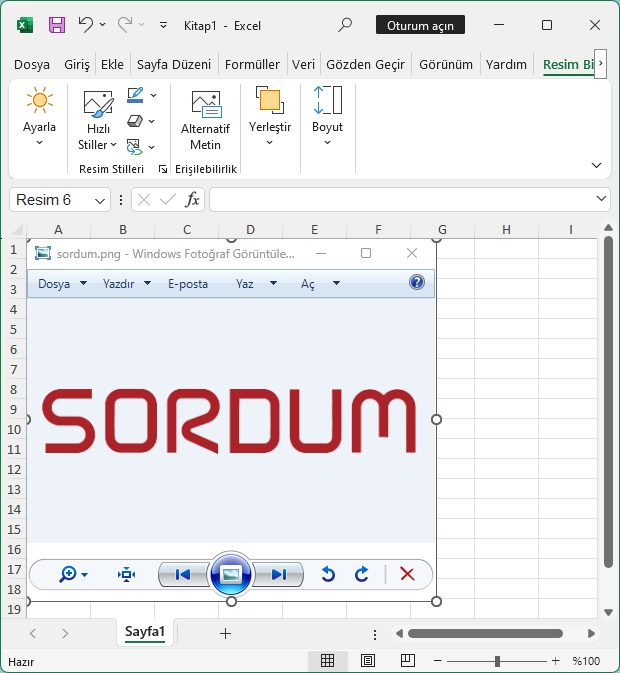Switch to the Görünüm tab
The image size is (620, 673).
(x=446, y=64)
